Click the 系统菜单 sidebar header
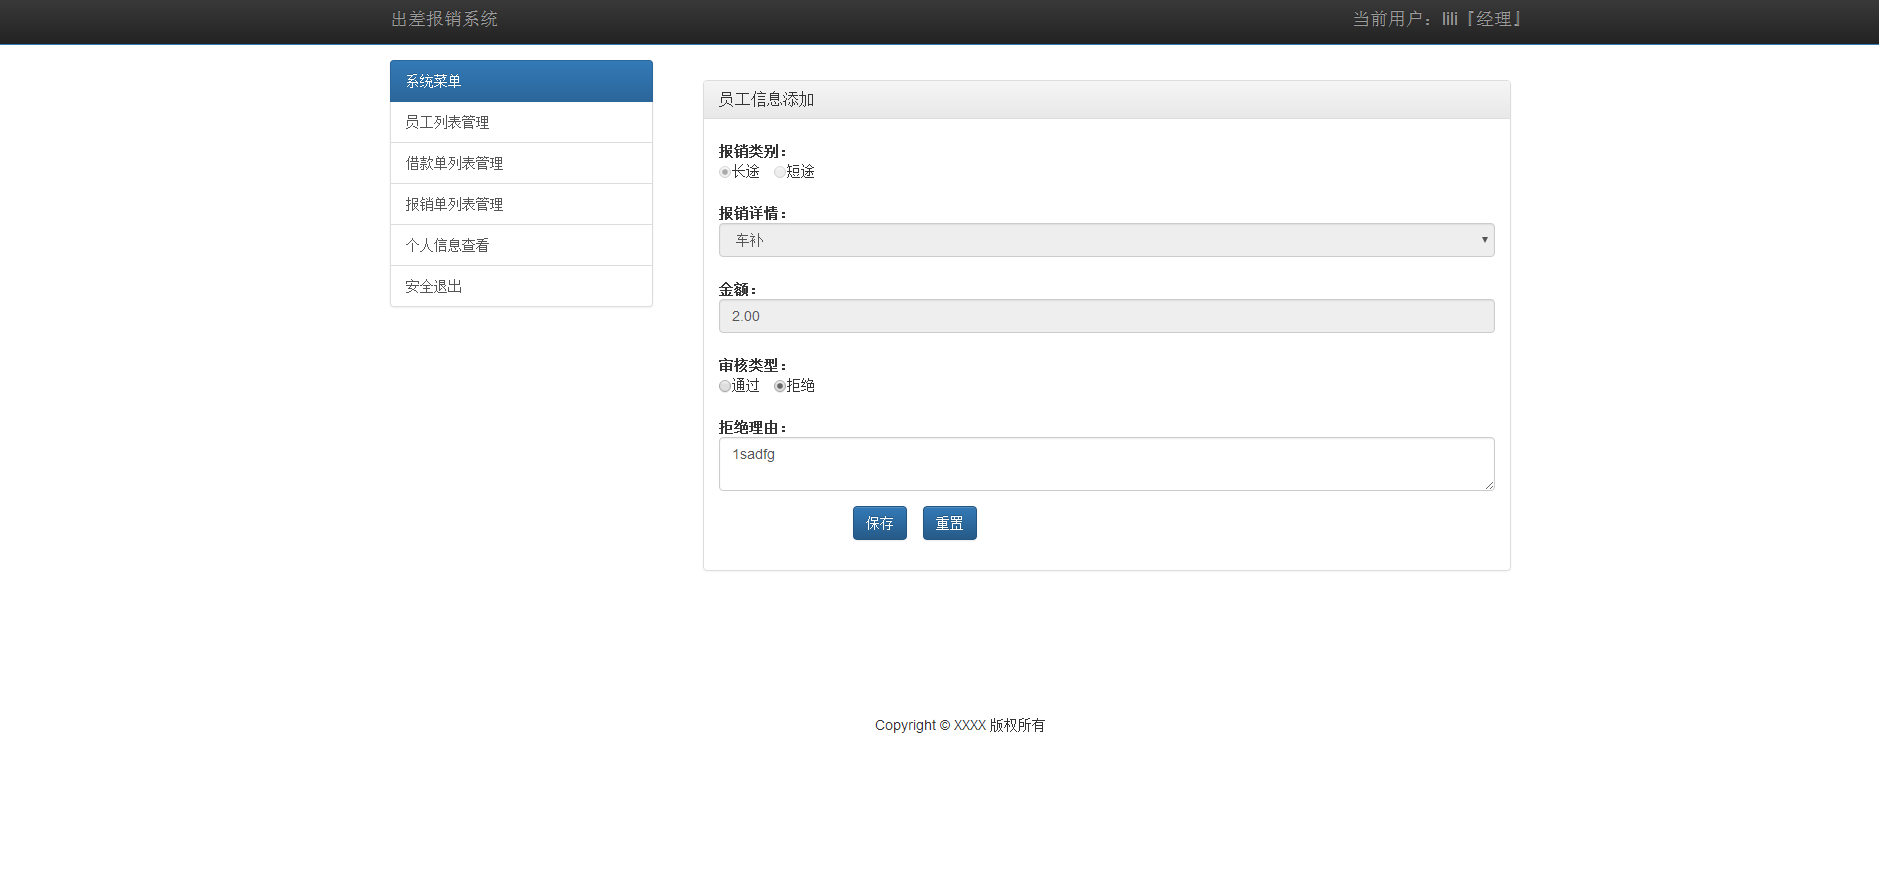The image size is (1879, 888). (521, 81)
